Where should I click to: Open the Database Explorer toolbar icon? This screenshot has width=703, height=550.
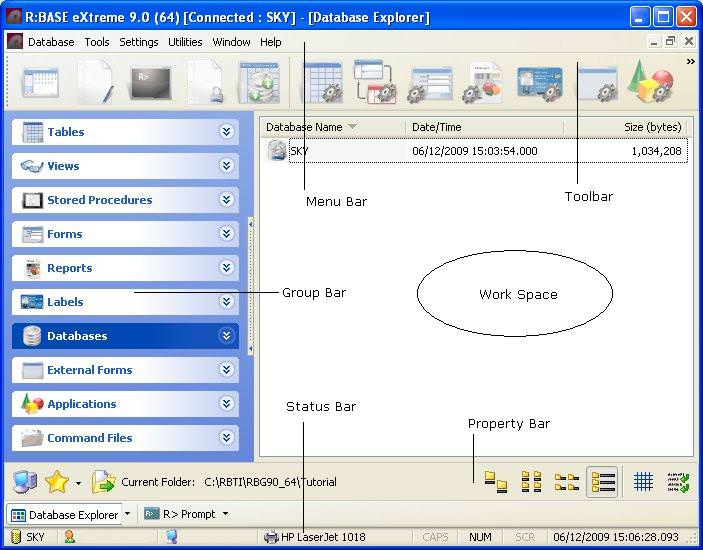[40, 83]
